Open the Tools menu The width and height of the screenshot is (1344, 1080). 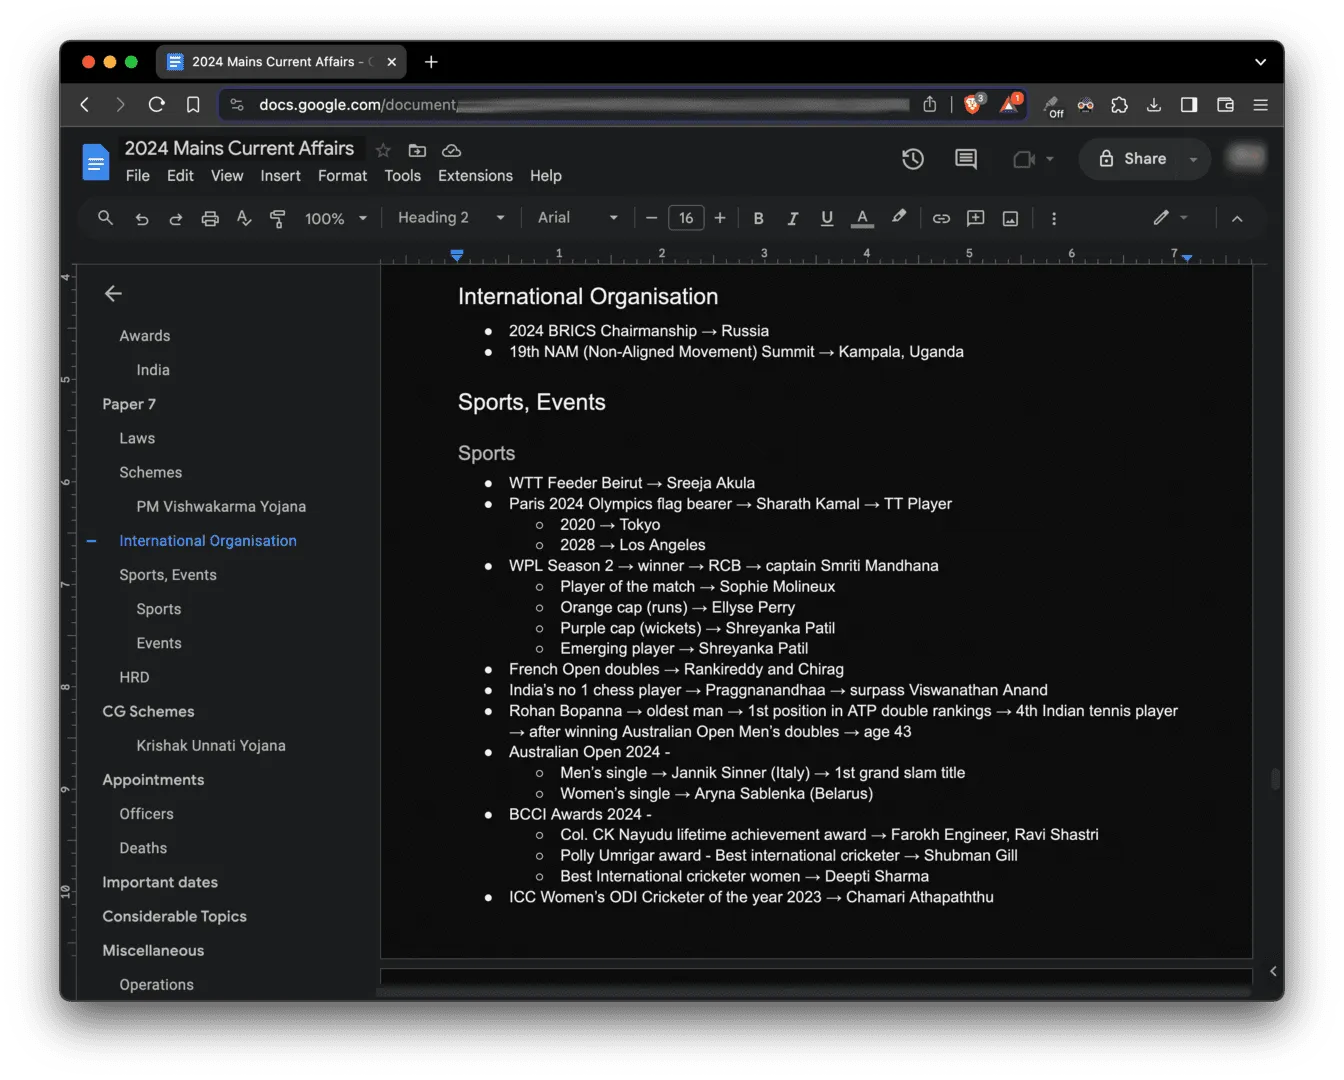[x=403, y=176]
